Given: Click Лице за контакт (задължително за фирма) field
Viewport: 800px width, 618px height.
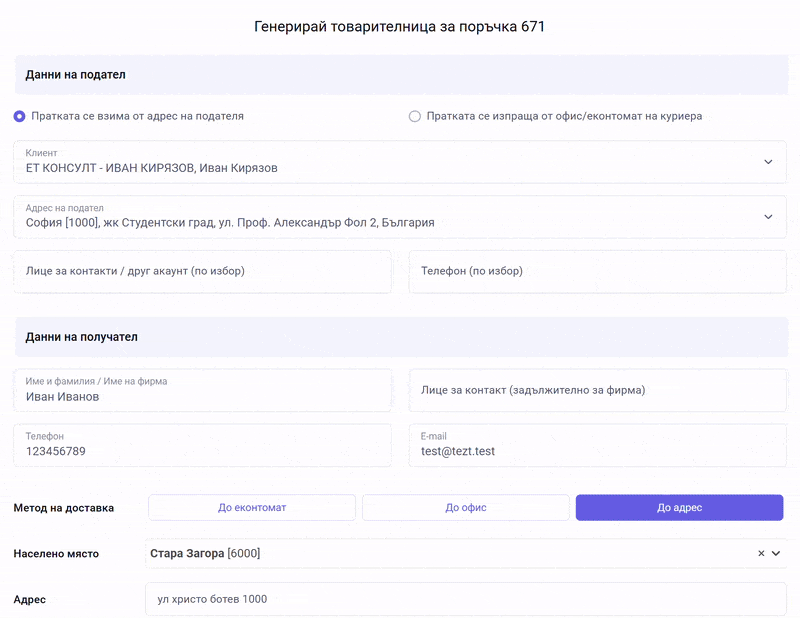Looking at the screenshot, I should (x=597, y=390).
